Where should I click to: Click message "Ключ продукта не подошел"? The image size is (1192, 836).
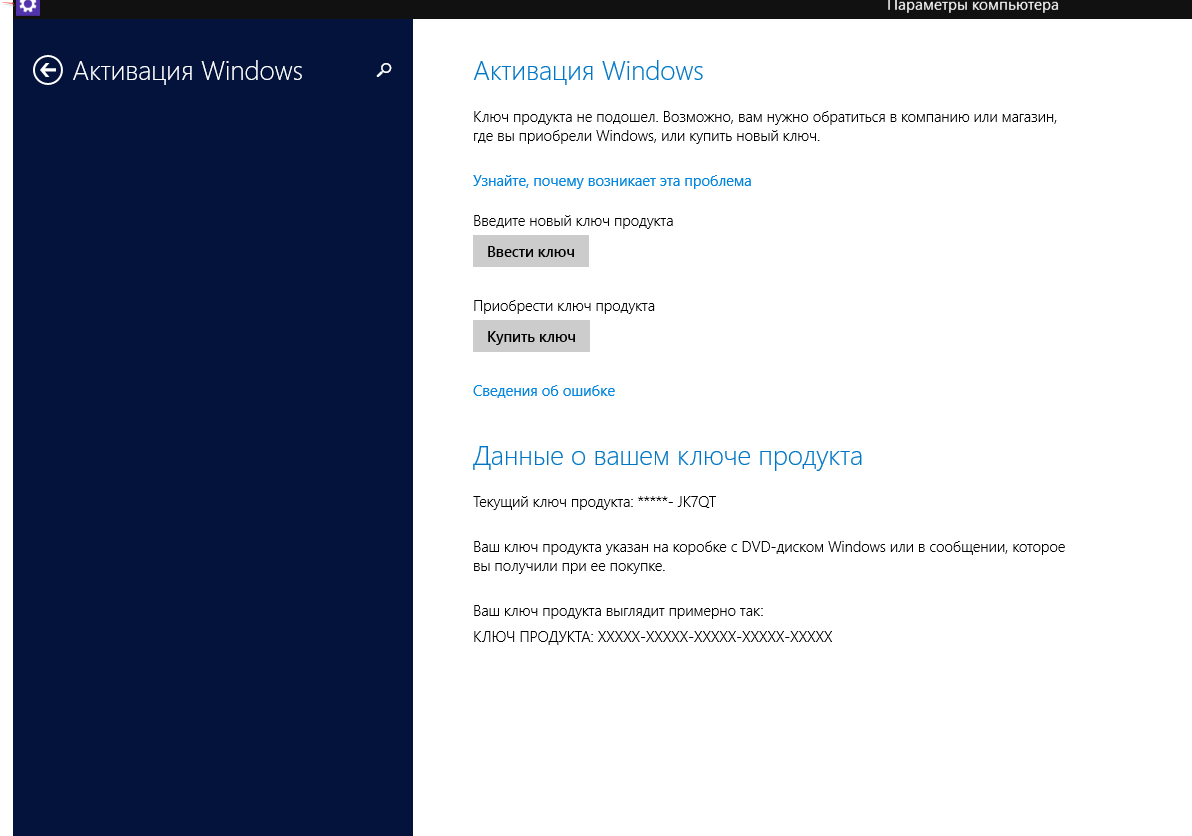[765, 127]
